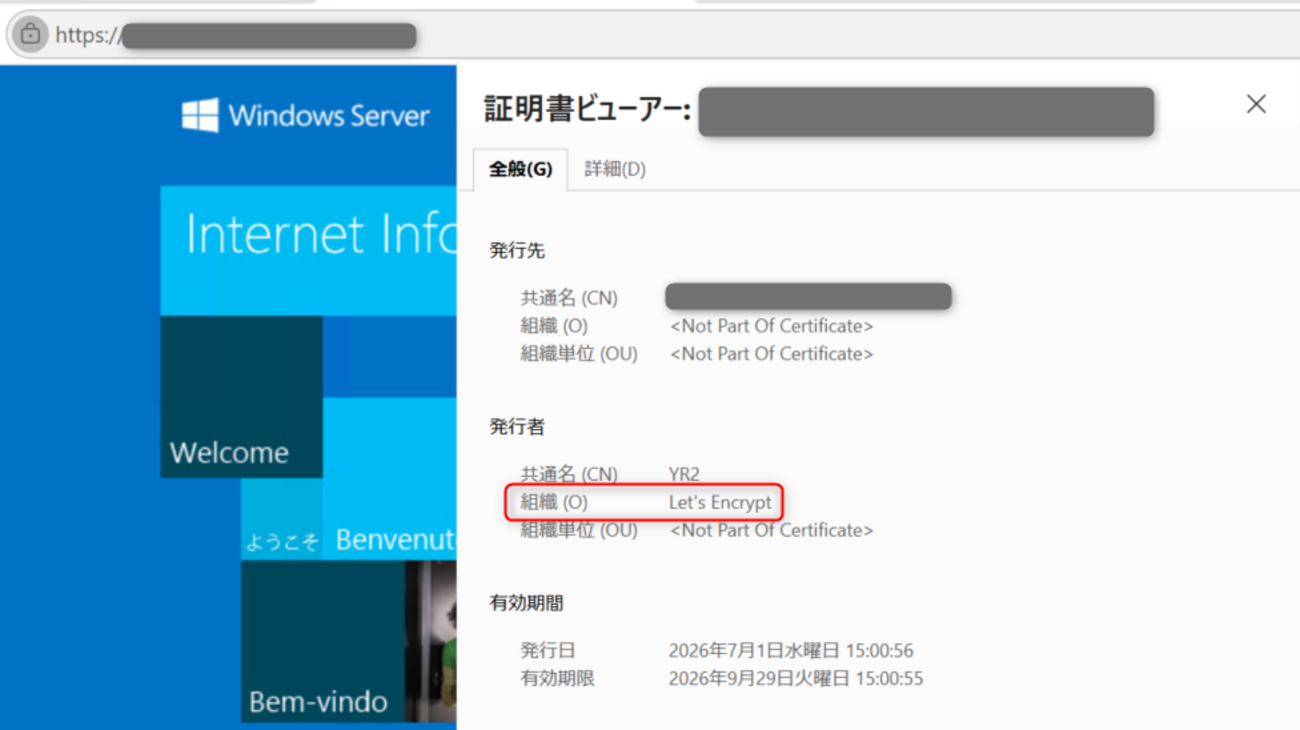Click the 有効期間 section heading
The image size is (1300, 730).
(x=526, y=603)
